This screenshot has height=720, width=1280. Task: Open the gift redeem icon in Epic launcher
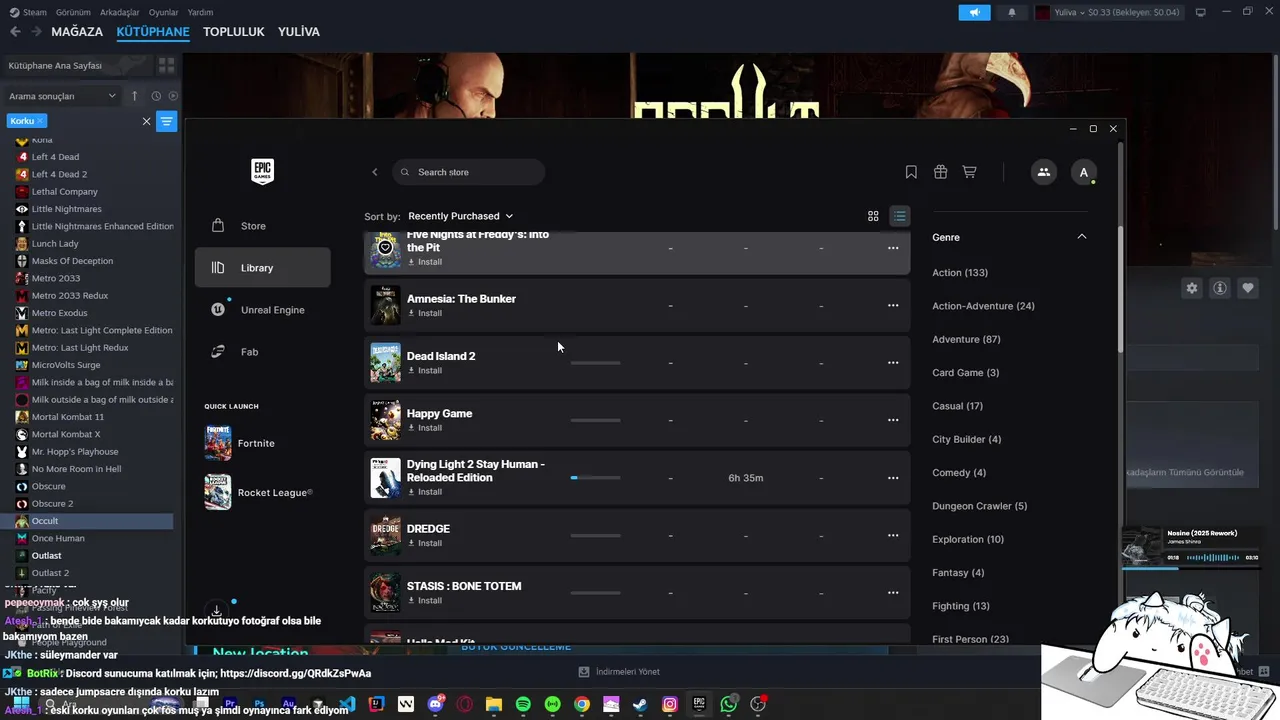point(940,172)
